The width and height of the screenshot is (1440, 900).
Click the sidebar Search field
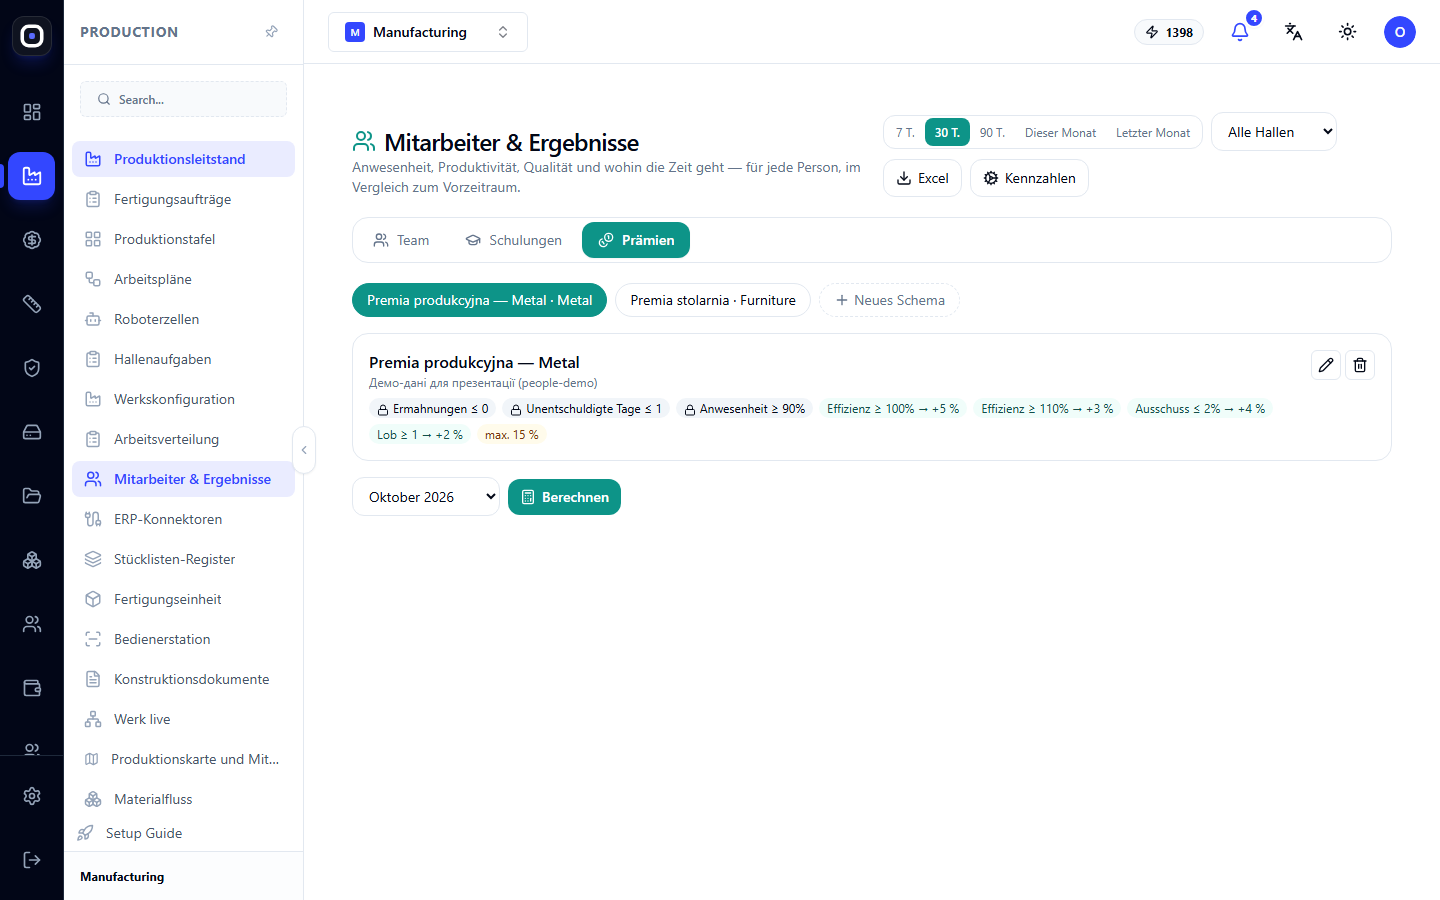183,99
